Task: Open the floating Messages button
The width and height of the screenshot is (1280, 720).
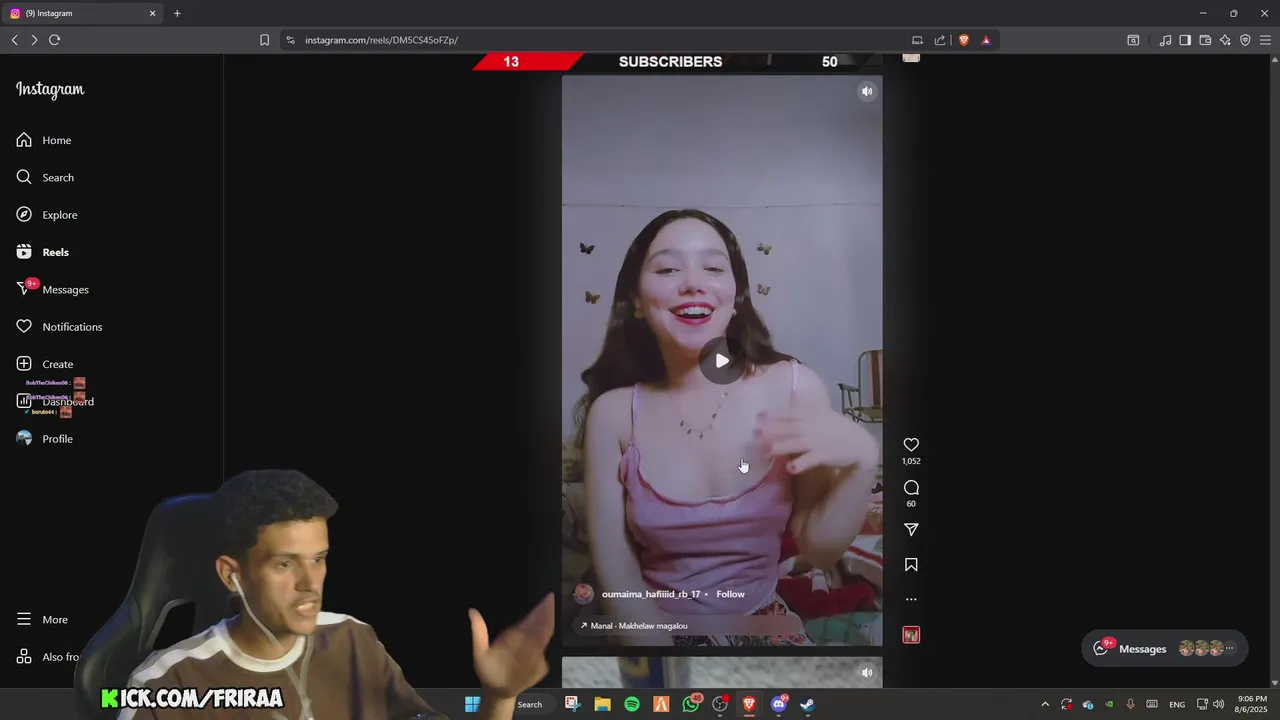Action: [1164, 648]
